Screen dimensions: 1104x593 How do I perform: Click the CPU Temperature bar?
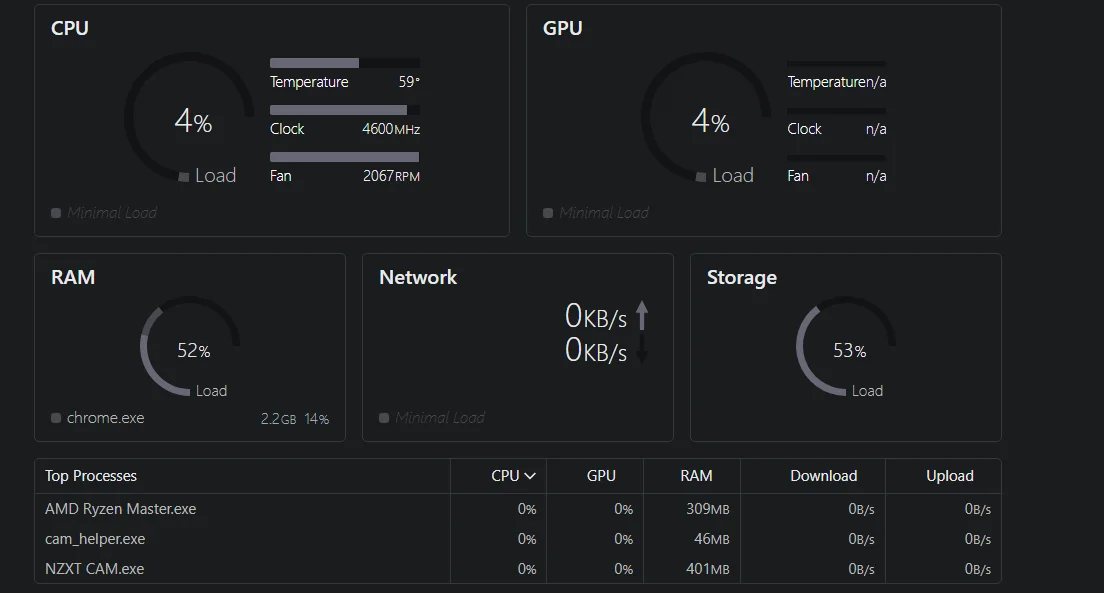344,63
